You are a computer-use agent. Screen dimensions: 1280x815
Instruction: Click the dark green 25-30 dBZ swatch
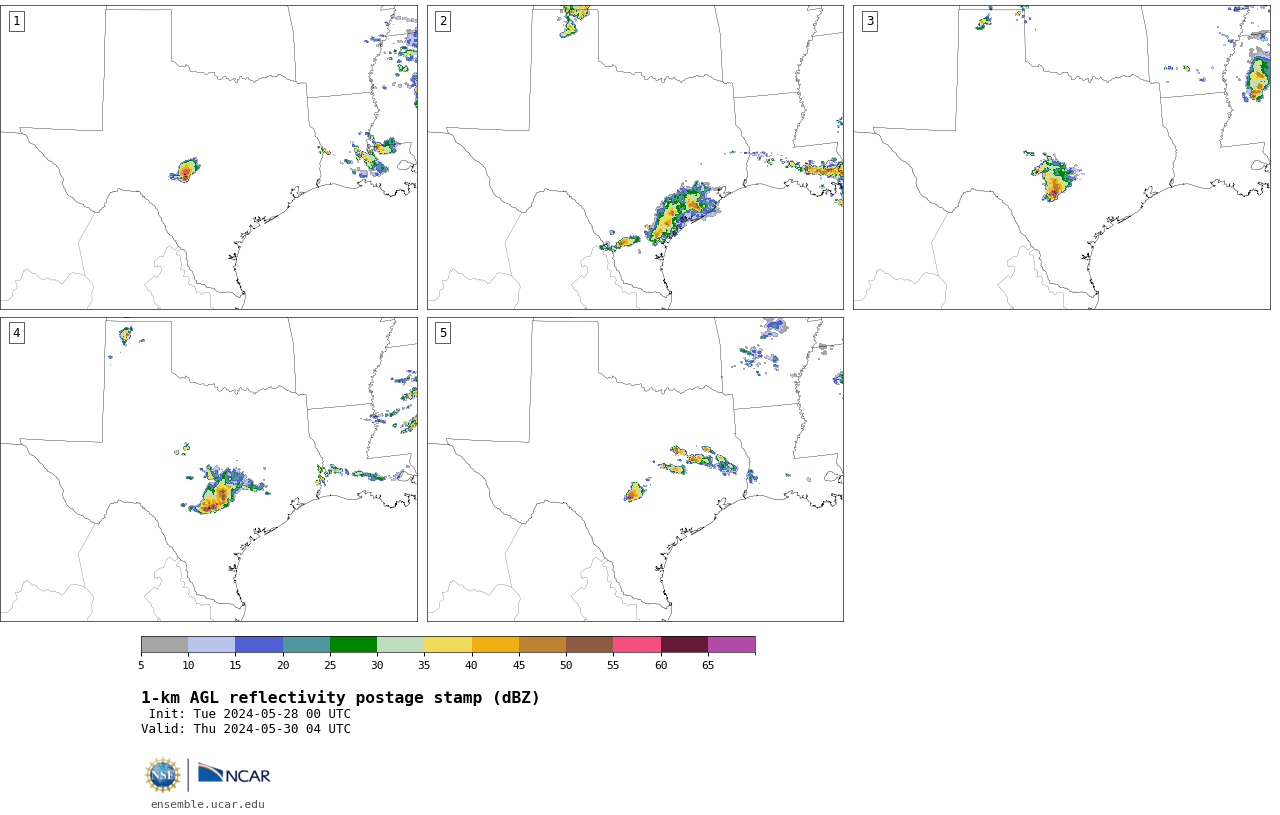(x=353, y=645)
